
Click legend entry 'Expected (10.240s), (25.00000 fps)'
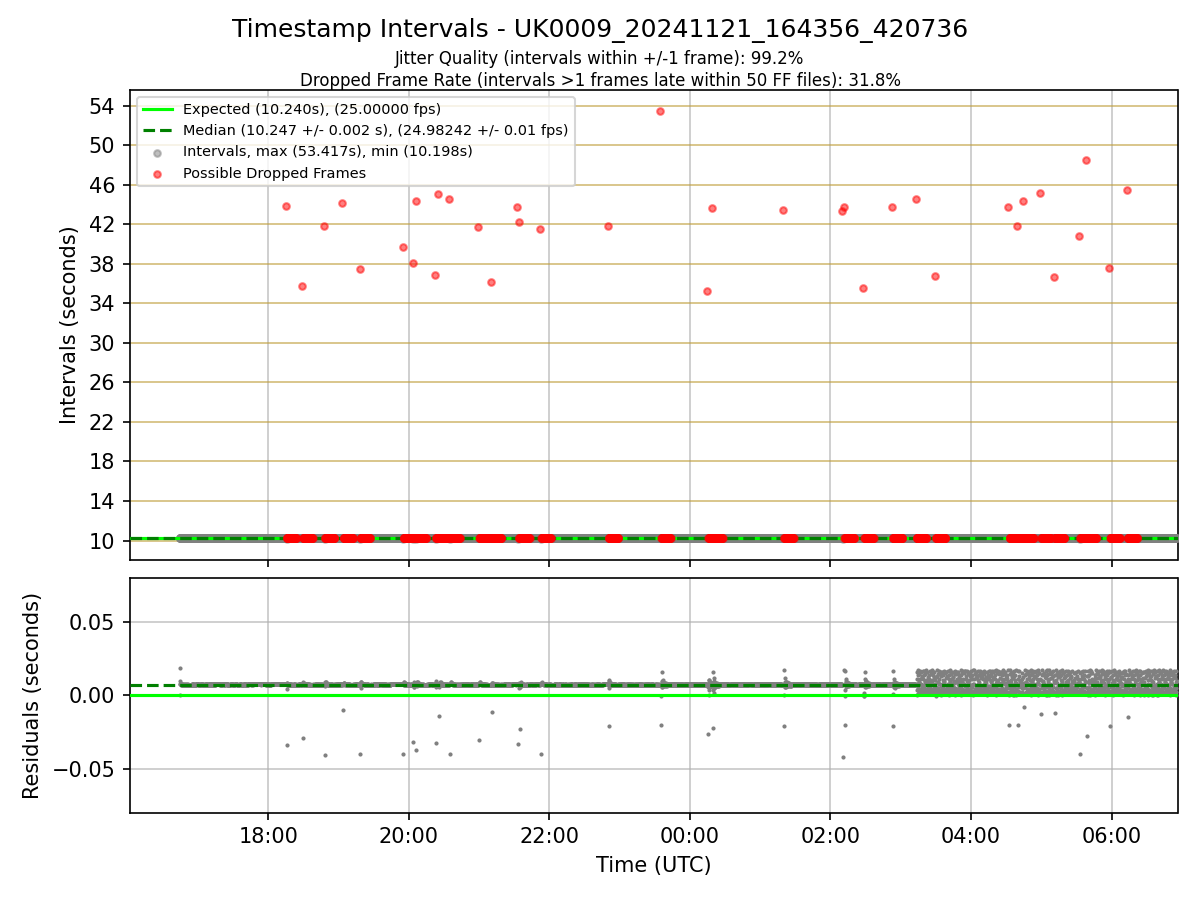click(x=312, y=109)
